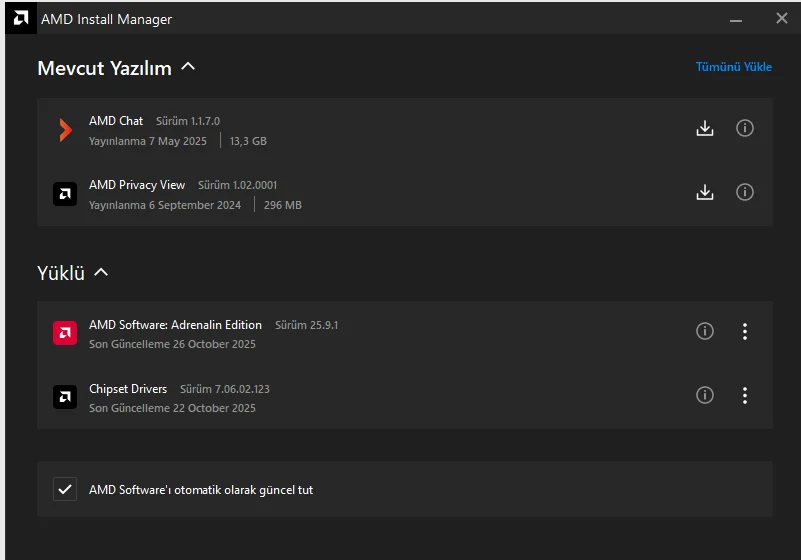Open info for AMD Privacy View

click(745, 192)
